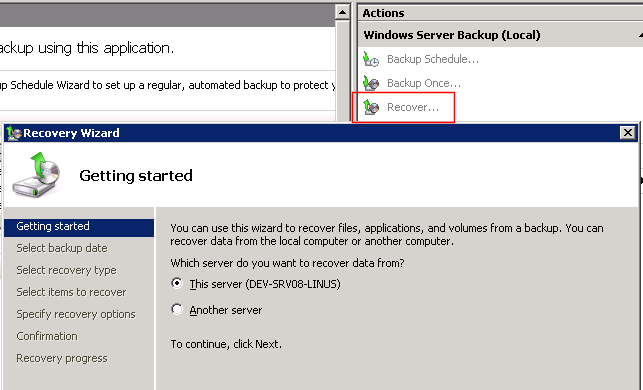The height and width of the screenshot is (390, 643).
Task: Go to Select backup date step
Action: pos(62,248)
